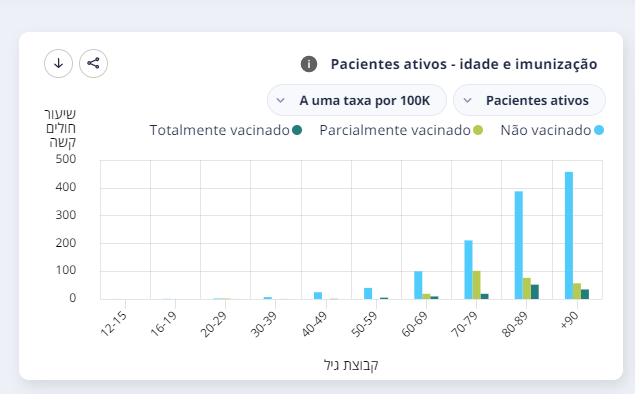Click the '400' y-axis value

coord(66,187)
